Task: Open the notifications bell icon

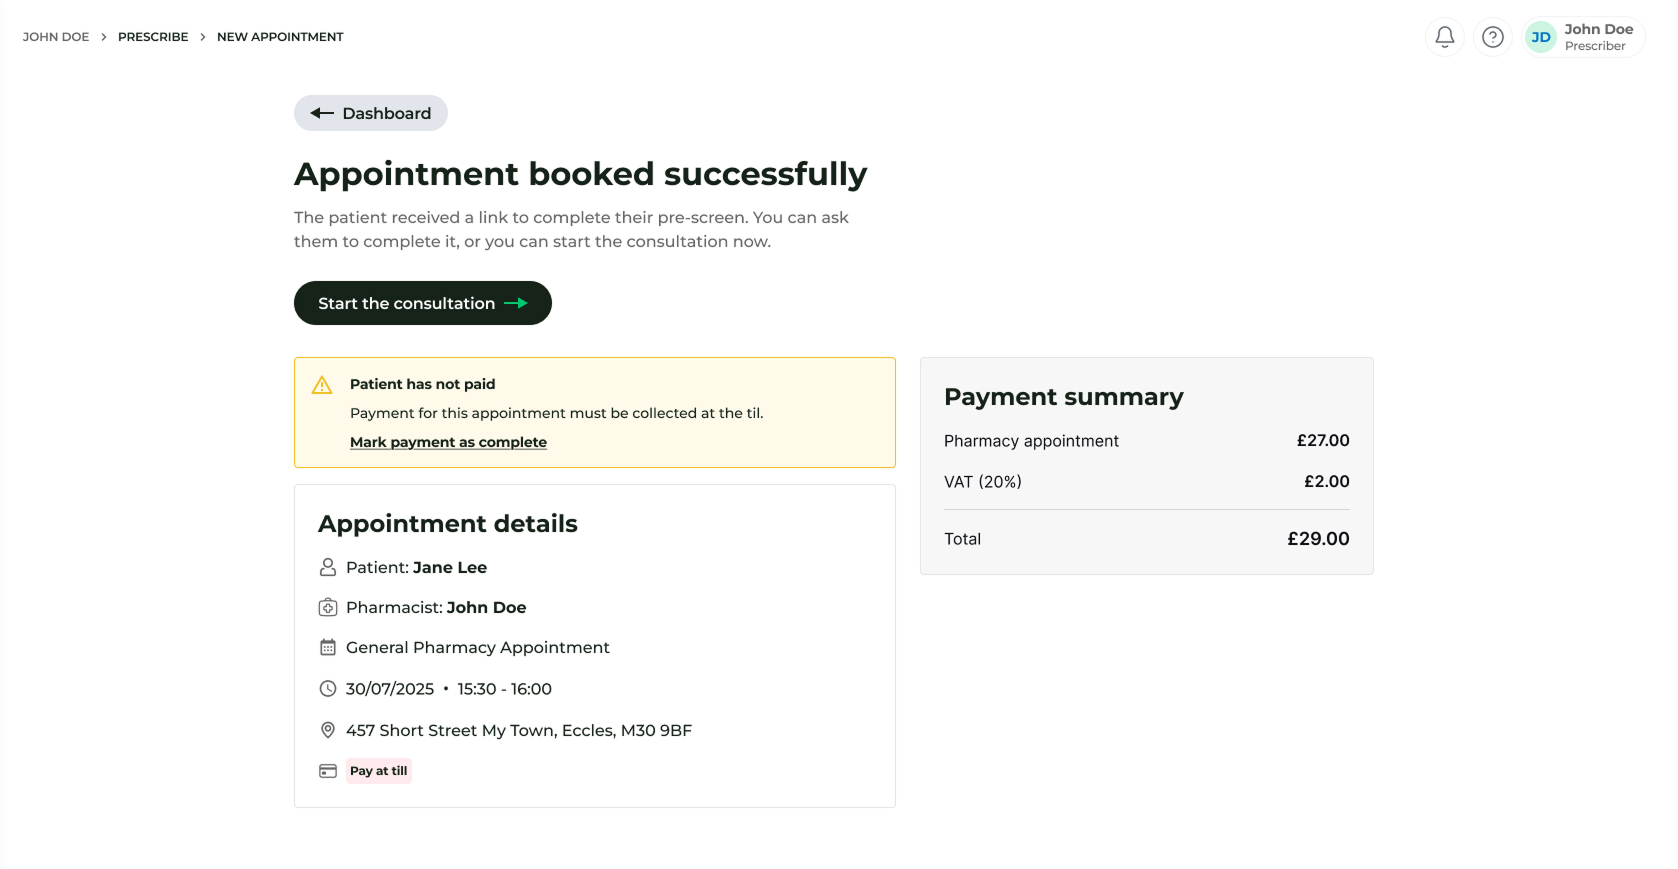Action: [x=1444, y=37]
